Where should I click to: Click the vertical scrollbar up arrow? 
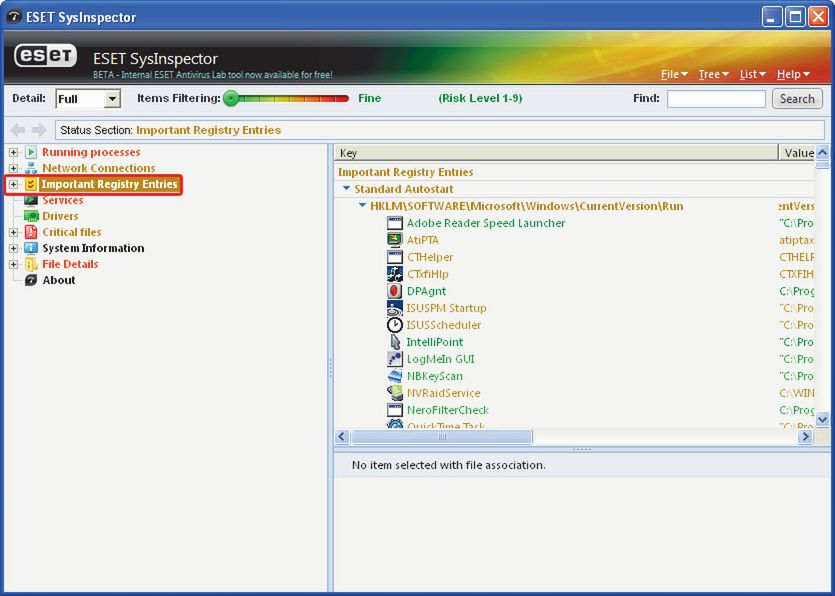coord(822,153)
